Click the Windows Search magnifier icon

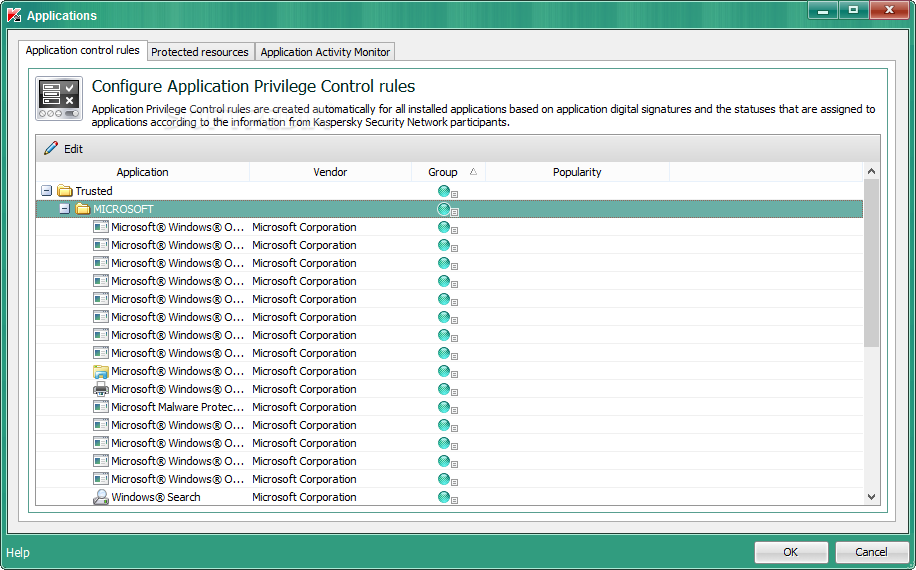pyautogui.click(x=101, y=497)
